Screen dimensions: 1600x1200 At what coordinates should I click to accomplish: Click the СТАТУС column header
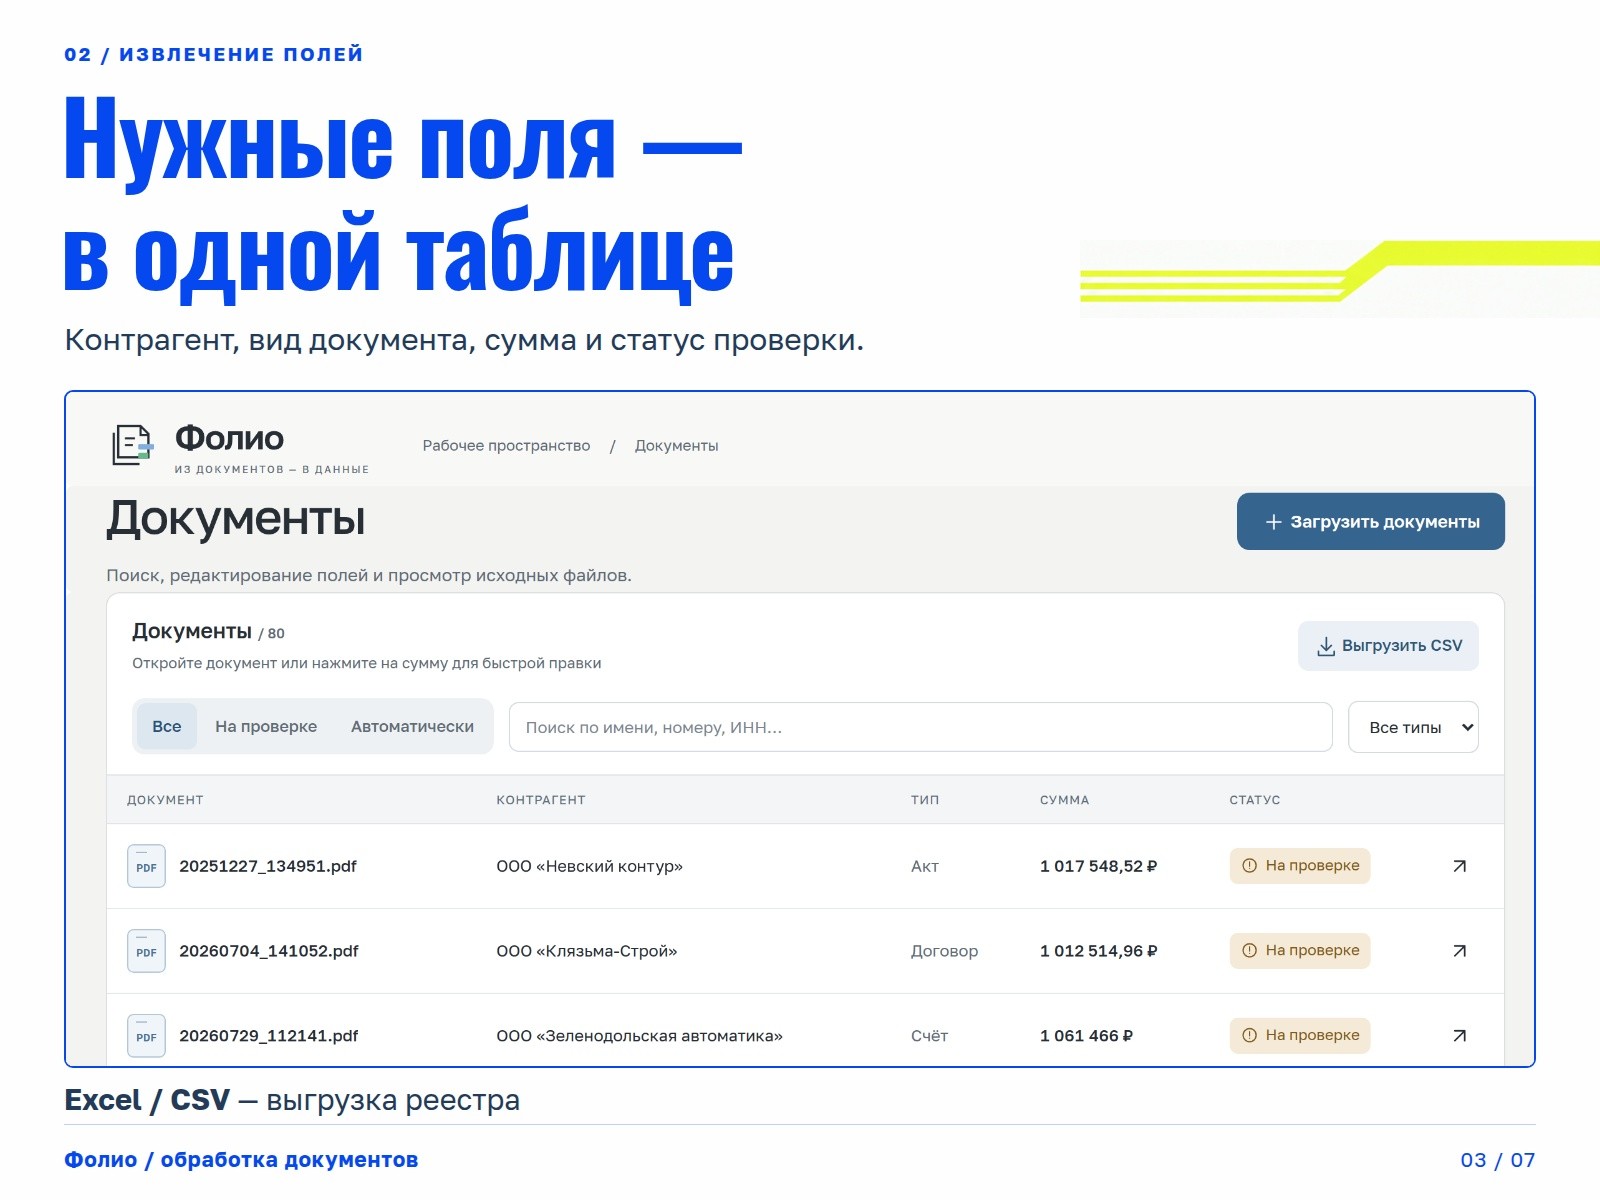[1255, 800]
